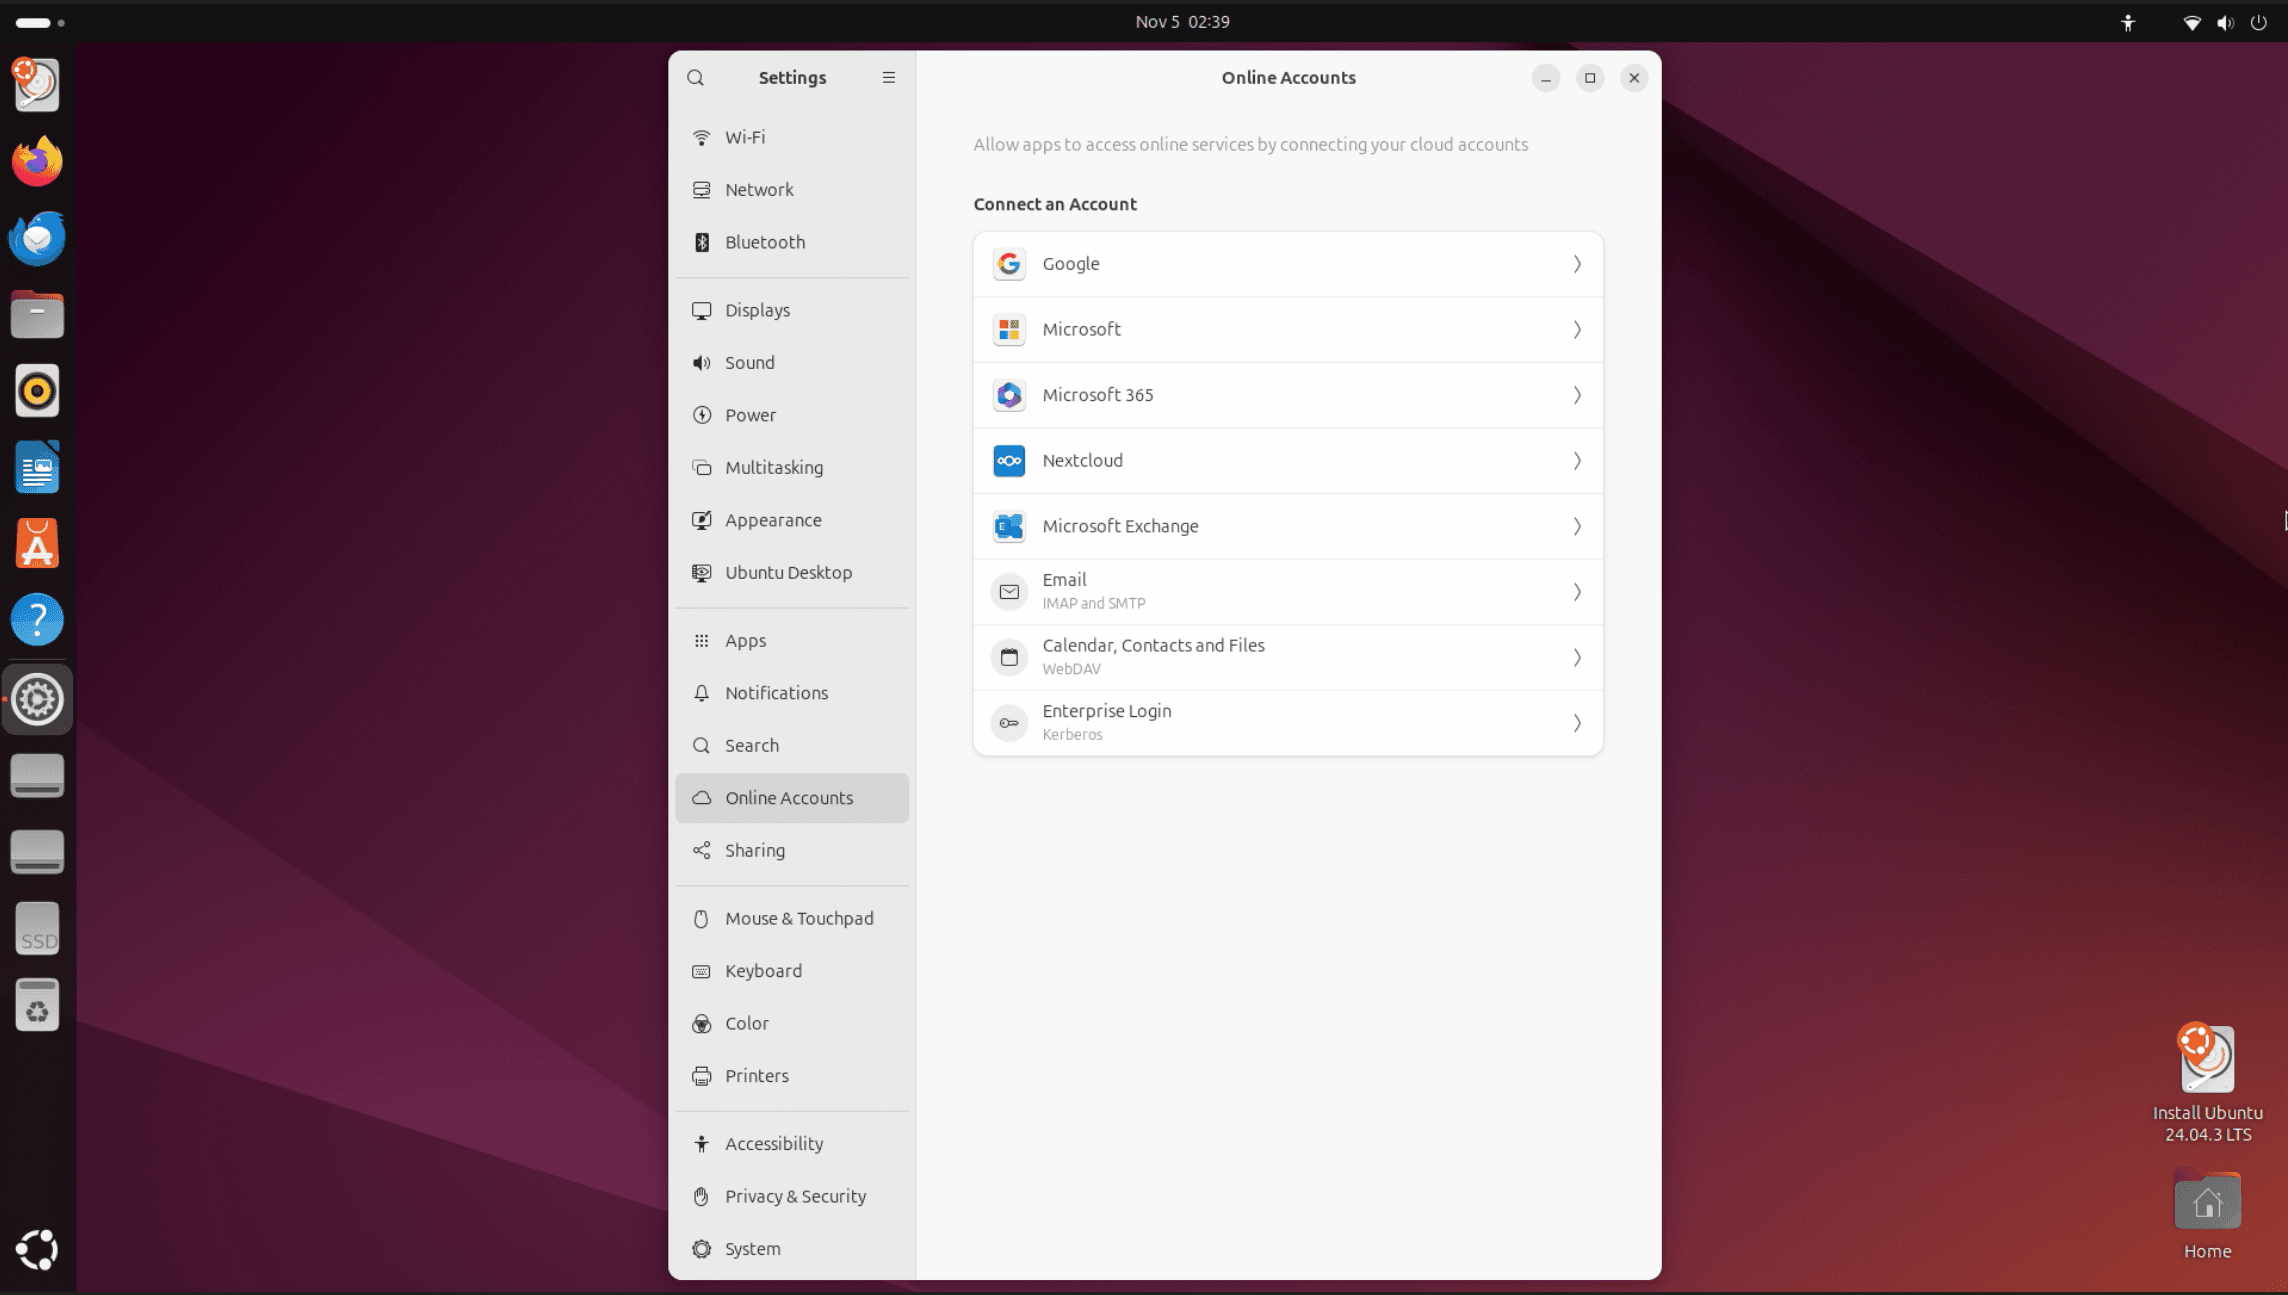Click the Enterprise Login key icon
Image resolution: width=2288 pixels, height=1295 pixels.
click(1008, 723)
